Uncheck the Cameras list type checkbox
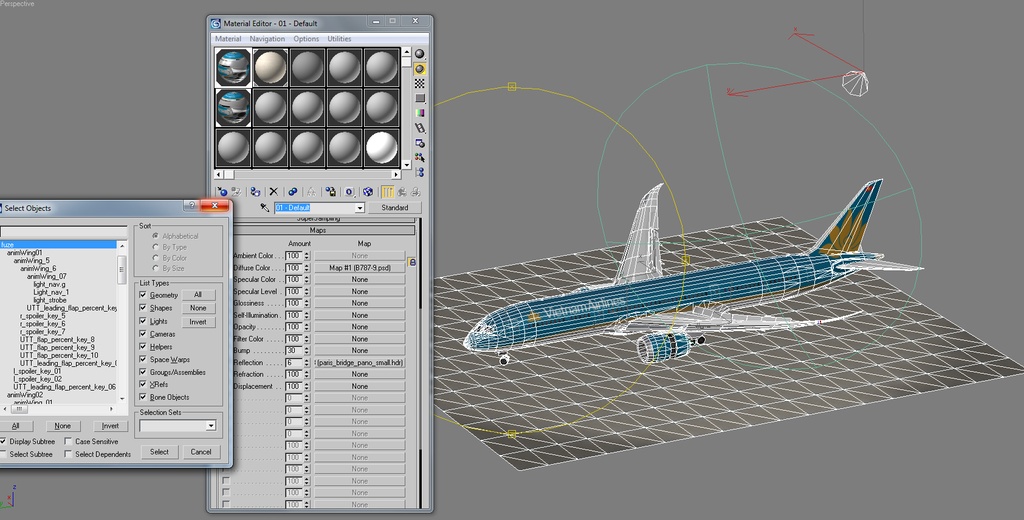Viewport: 1024px width, 520px height. (143, 334)
